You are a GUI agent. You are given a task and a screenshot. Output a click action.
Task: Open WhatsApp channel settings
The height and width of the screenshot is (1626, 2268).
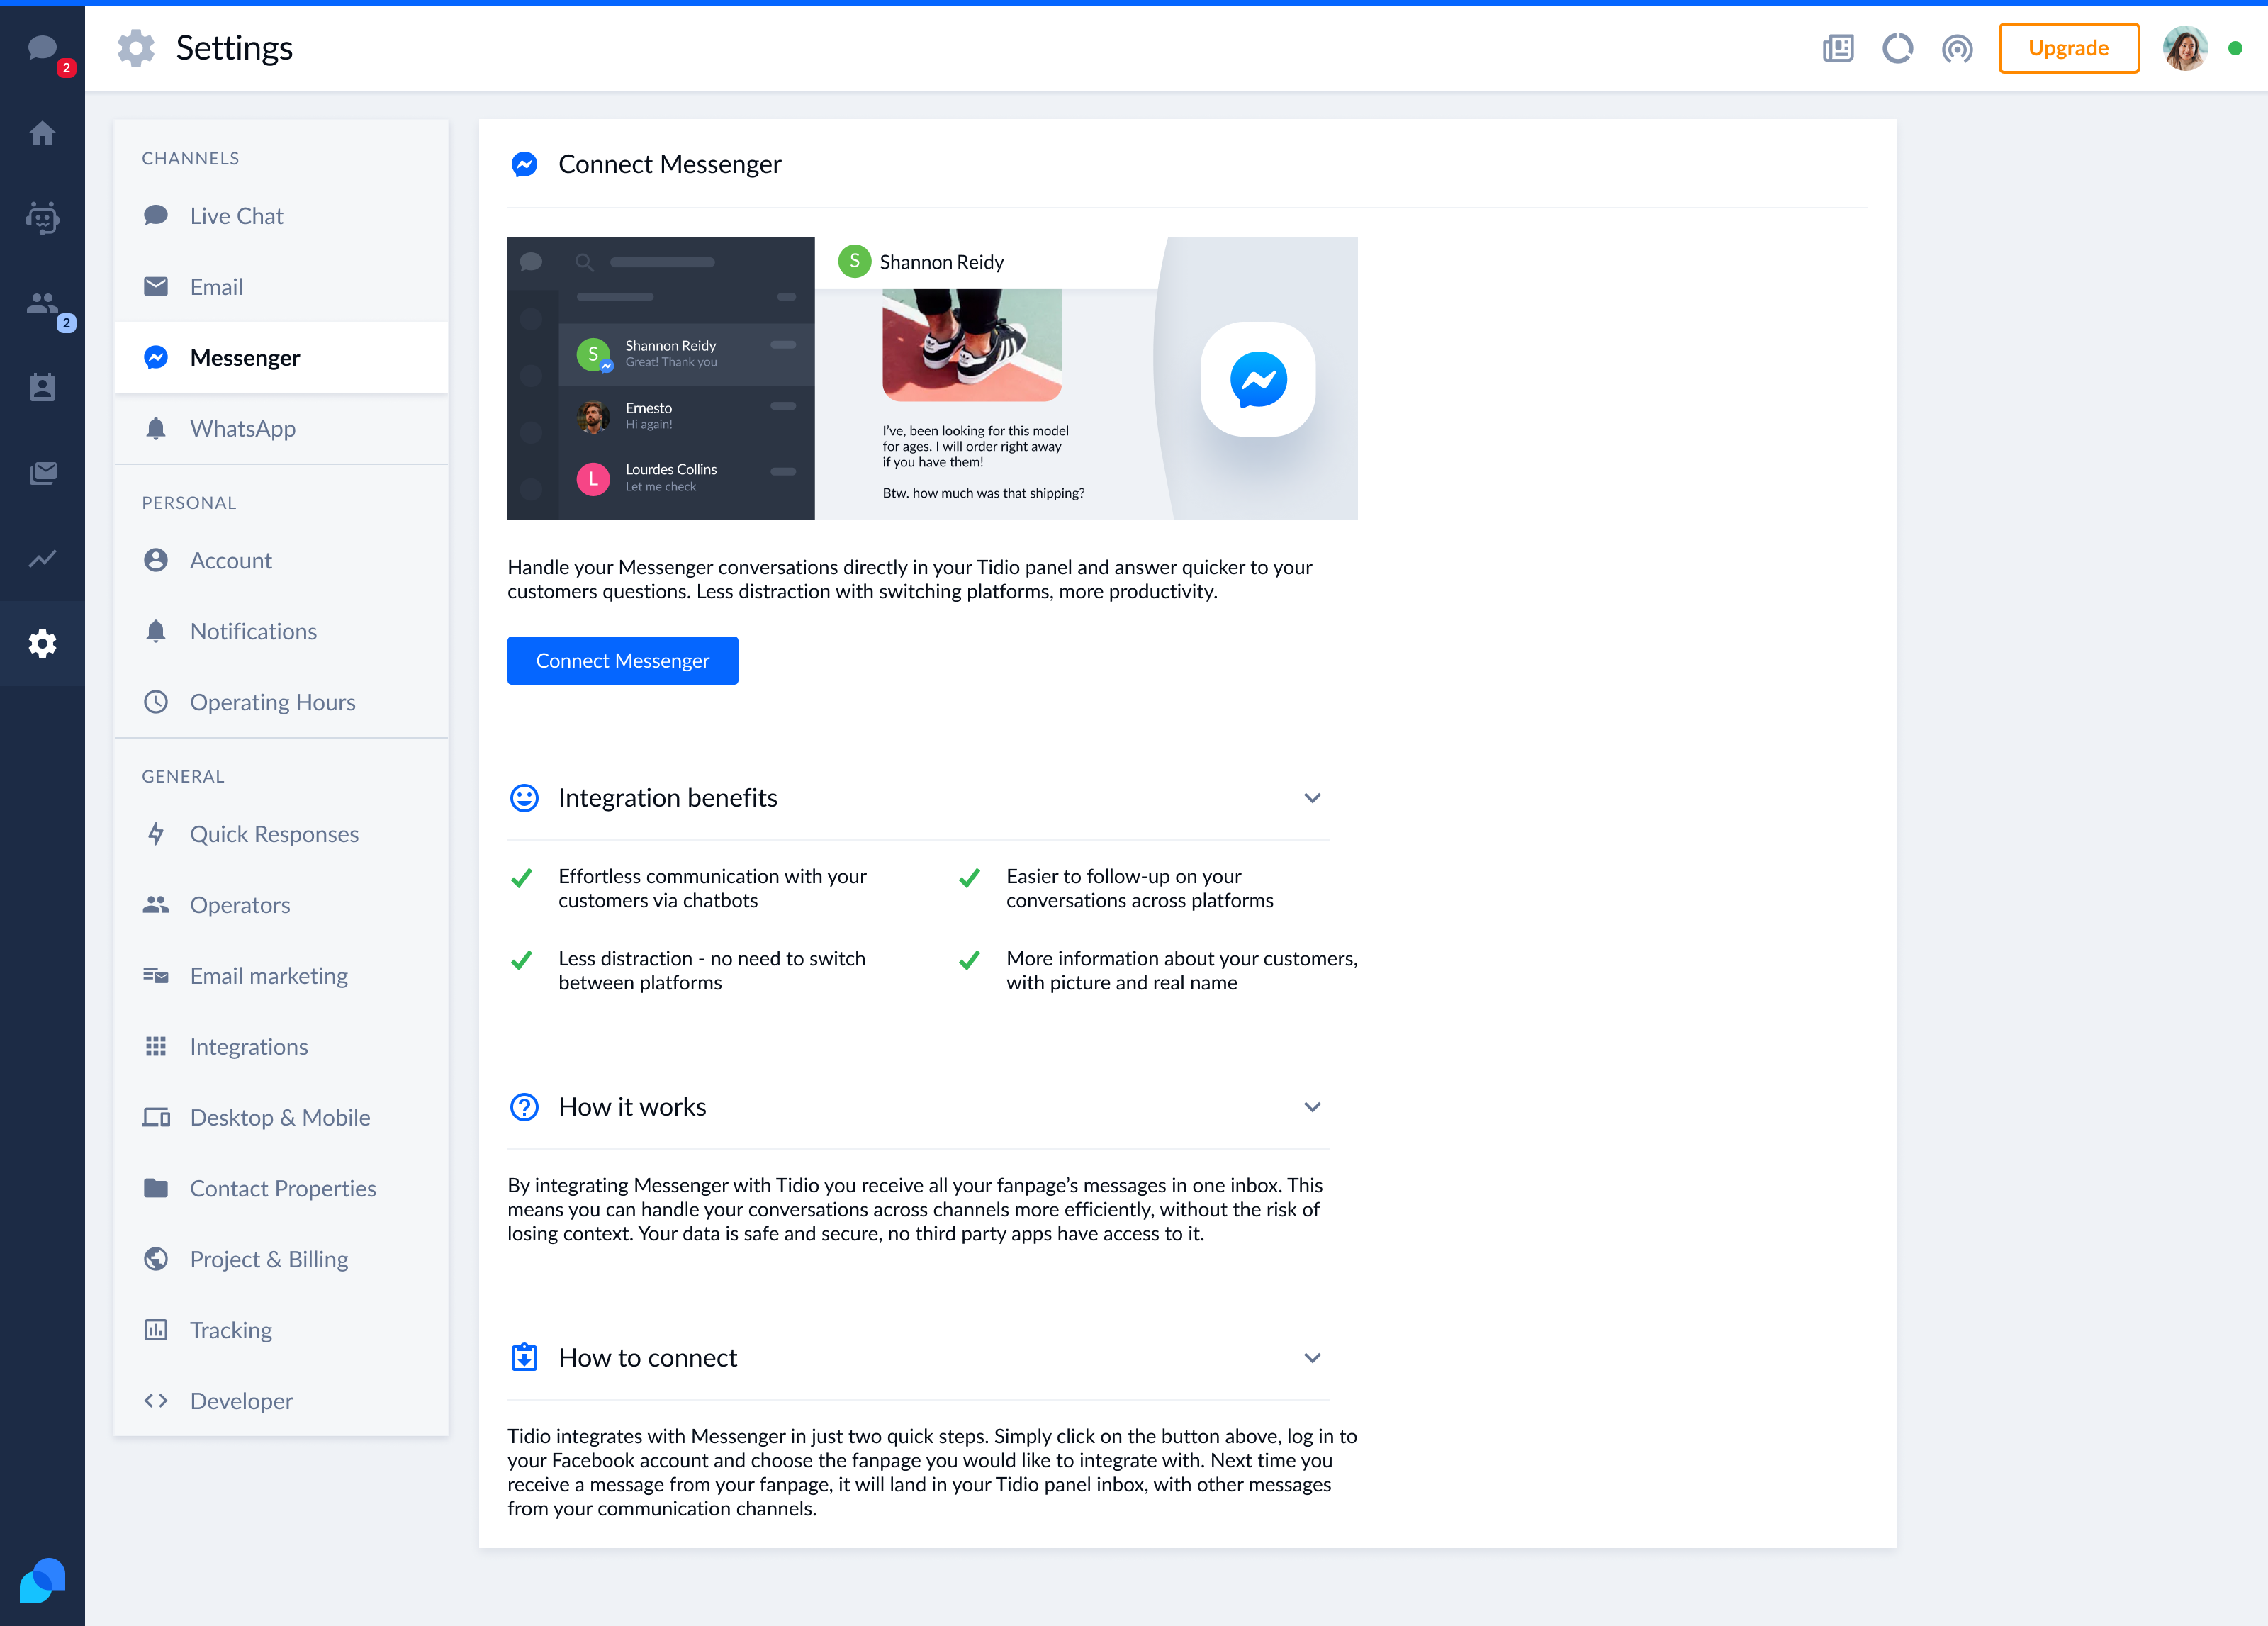tap(281, 428)
